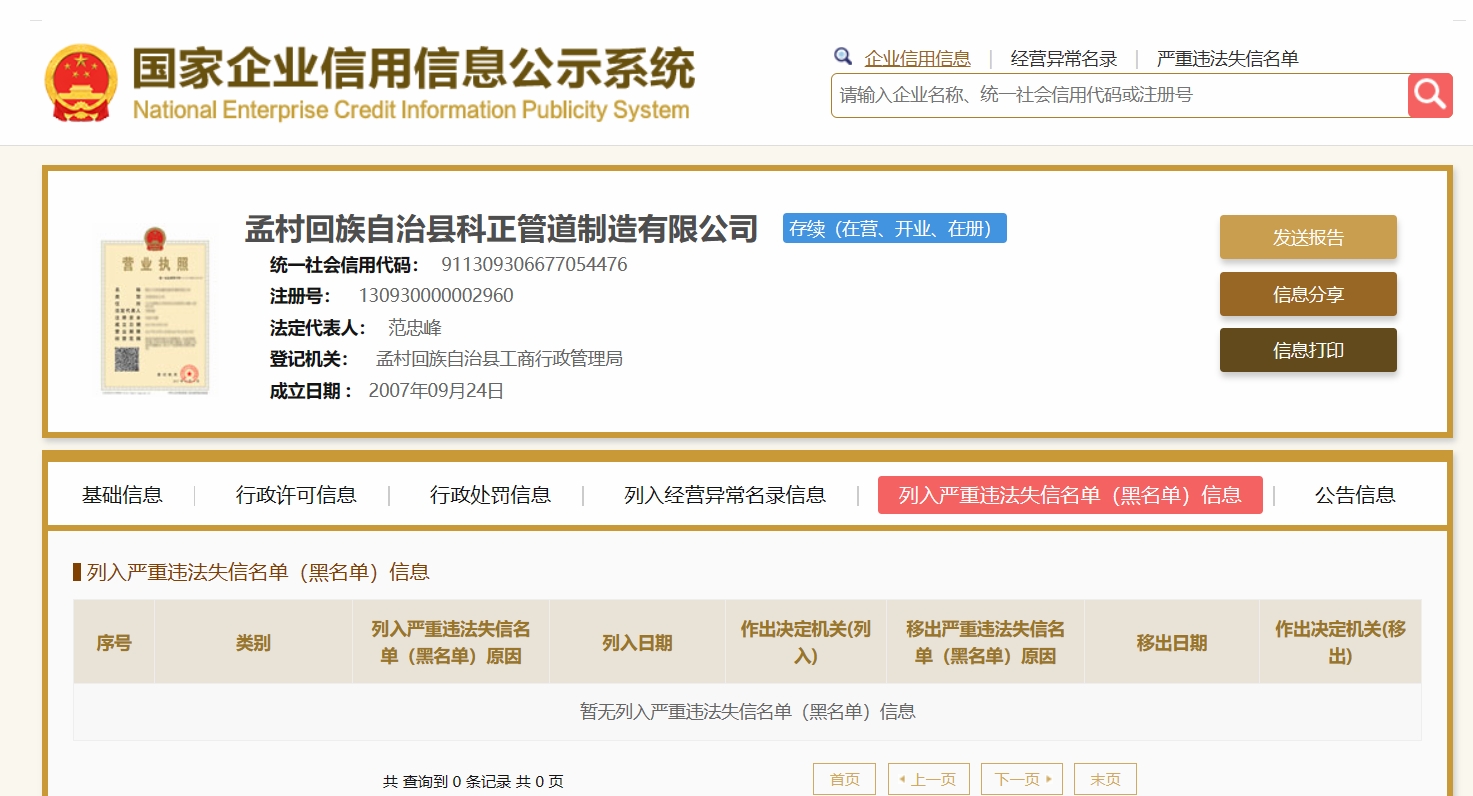Go to the 上一页 previous page
Image resolution: width=1473 pixels, height=796 pixels.
click(x=928, y=779)
